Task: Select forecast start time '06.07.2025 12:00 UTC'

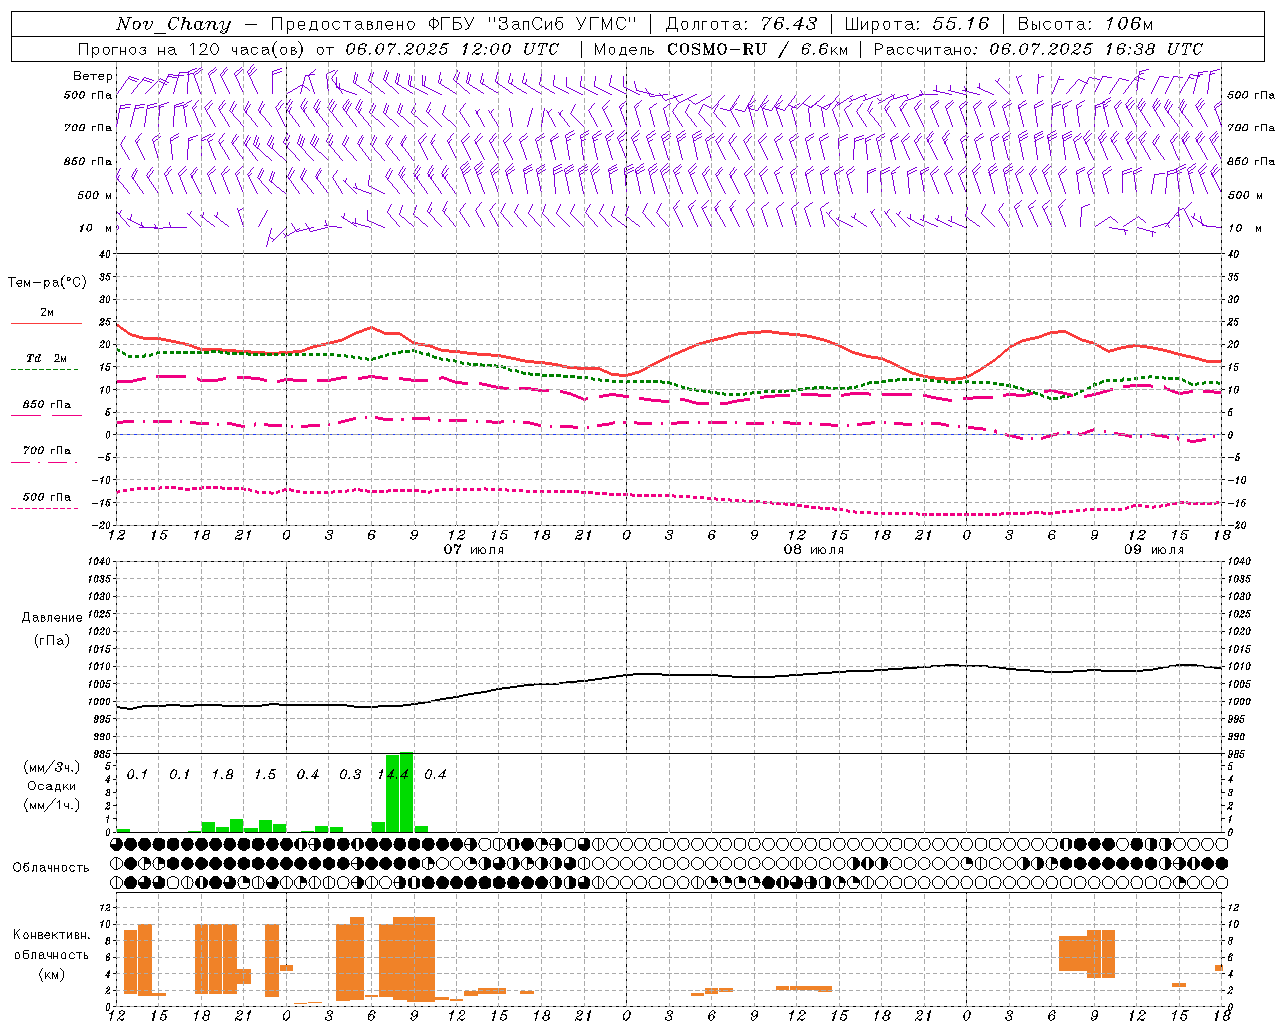Action: point(452,49)
